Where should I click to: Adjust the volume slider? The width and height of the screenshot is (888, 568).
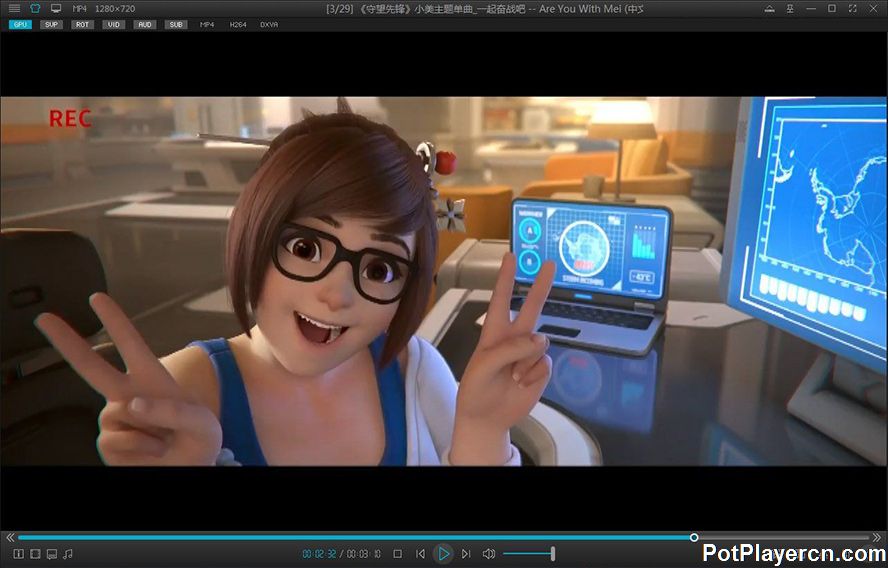tap(529, 554)
